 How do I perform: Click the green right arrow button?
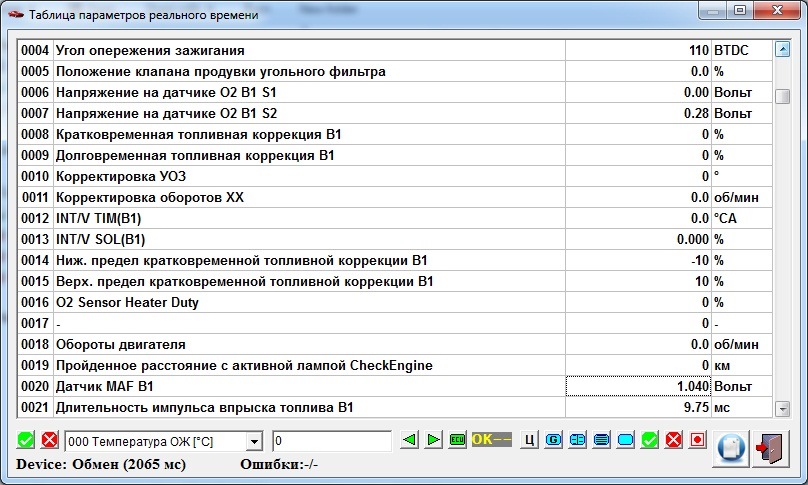coord(433,440)
